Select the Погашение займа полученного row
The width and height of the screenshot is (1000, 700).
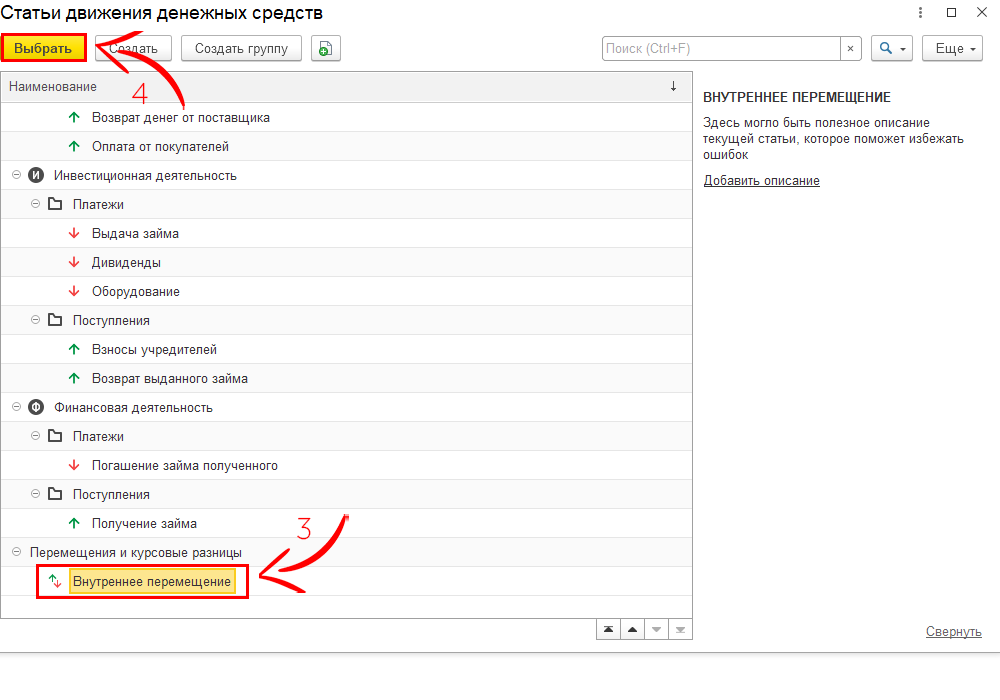(185, 466)
